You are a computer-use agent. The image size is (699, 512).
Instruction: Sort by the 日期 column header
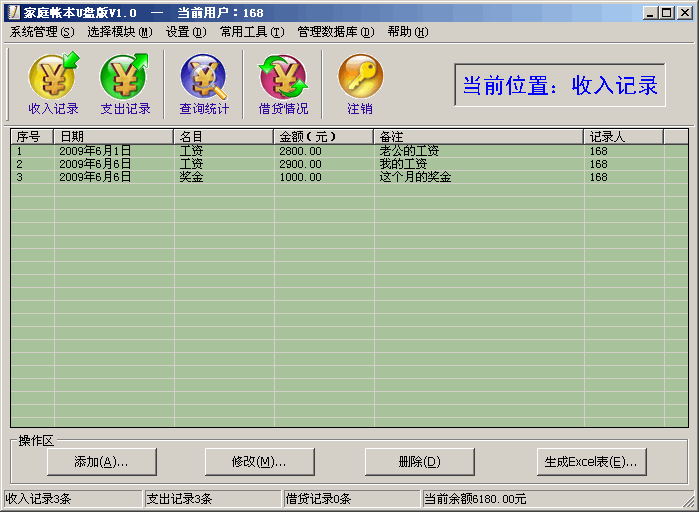(114, 137)
